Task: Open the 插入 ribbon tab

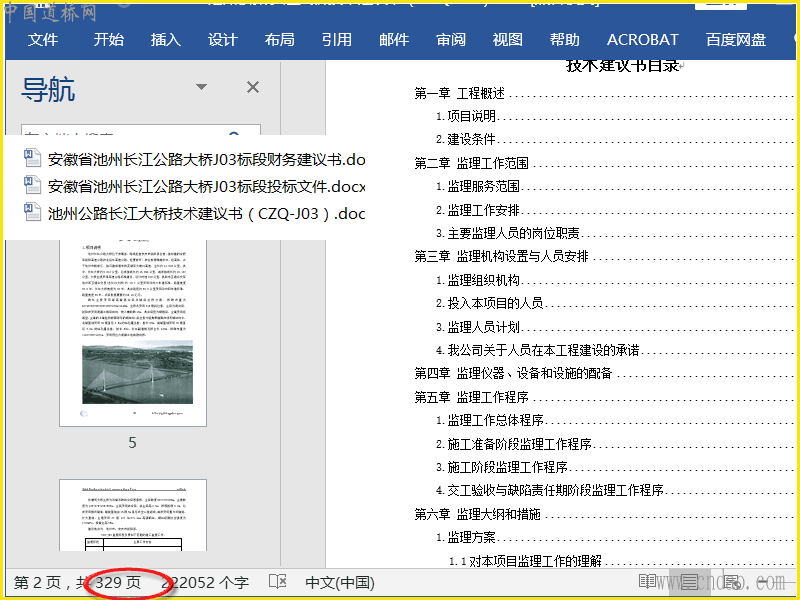Action: tap(165, 39)
